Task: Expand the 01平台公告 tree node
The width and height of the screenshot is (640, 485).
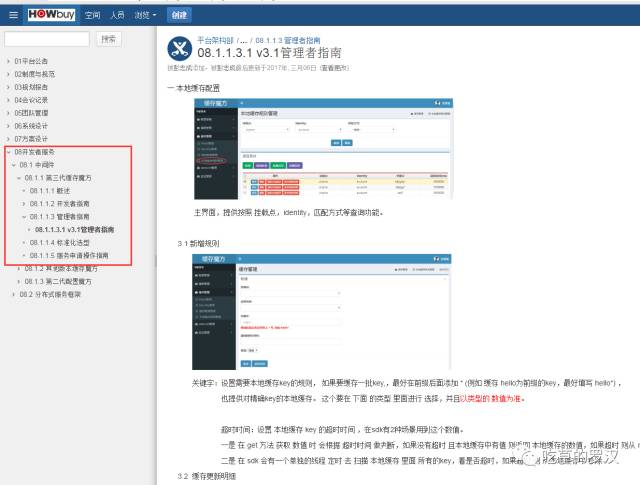Action: pos(9,61)
